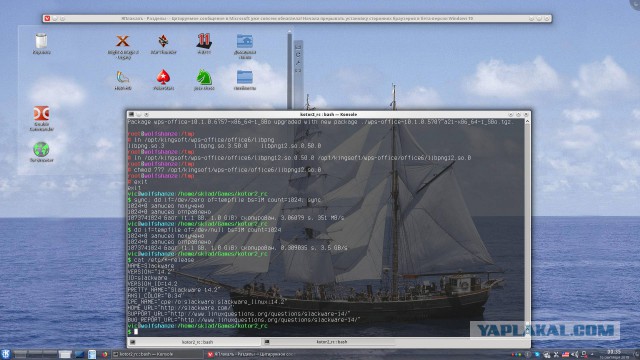Click the wrench settings icon on folder view handle
This screenshot has width=640, height=360.
tap(298, 62)
